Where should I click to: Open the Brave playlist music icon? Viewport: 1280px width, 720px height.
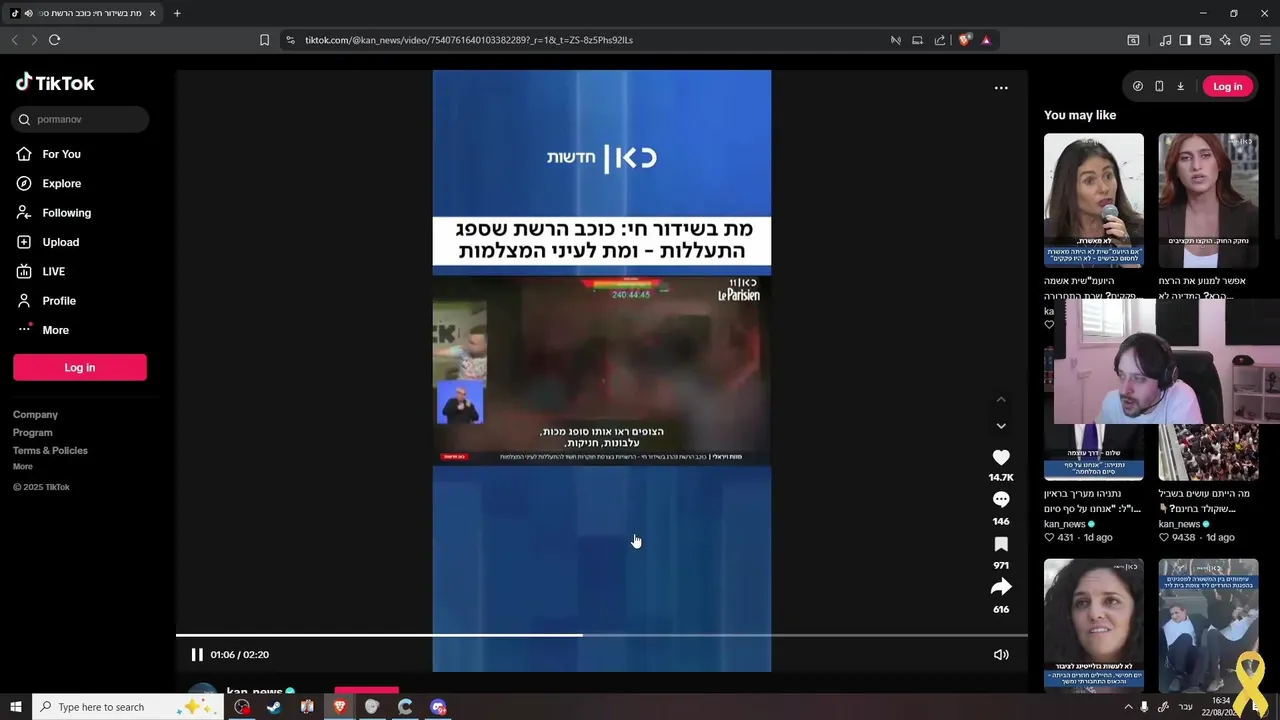tap(1165, 40)
